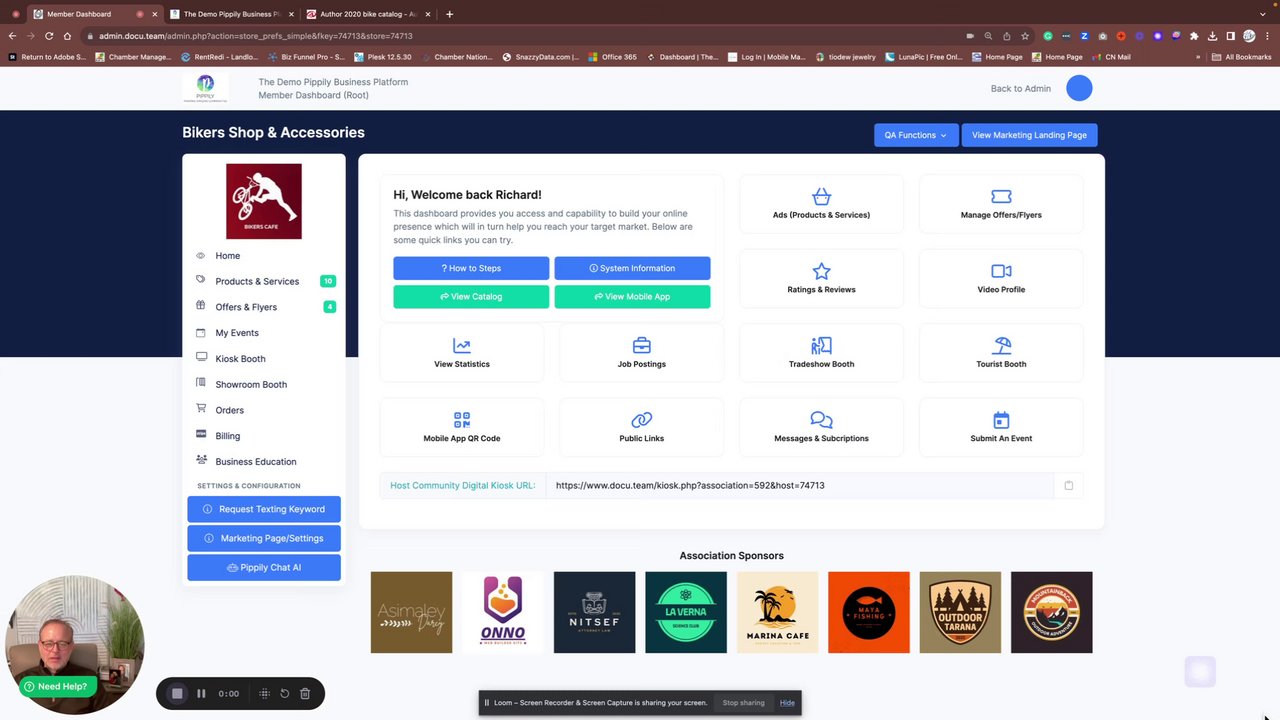Click the Pippily logo in the header

[205, 88]
